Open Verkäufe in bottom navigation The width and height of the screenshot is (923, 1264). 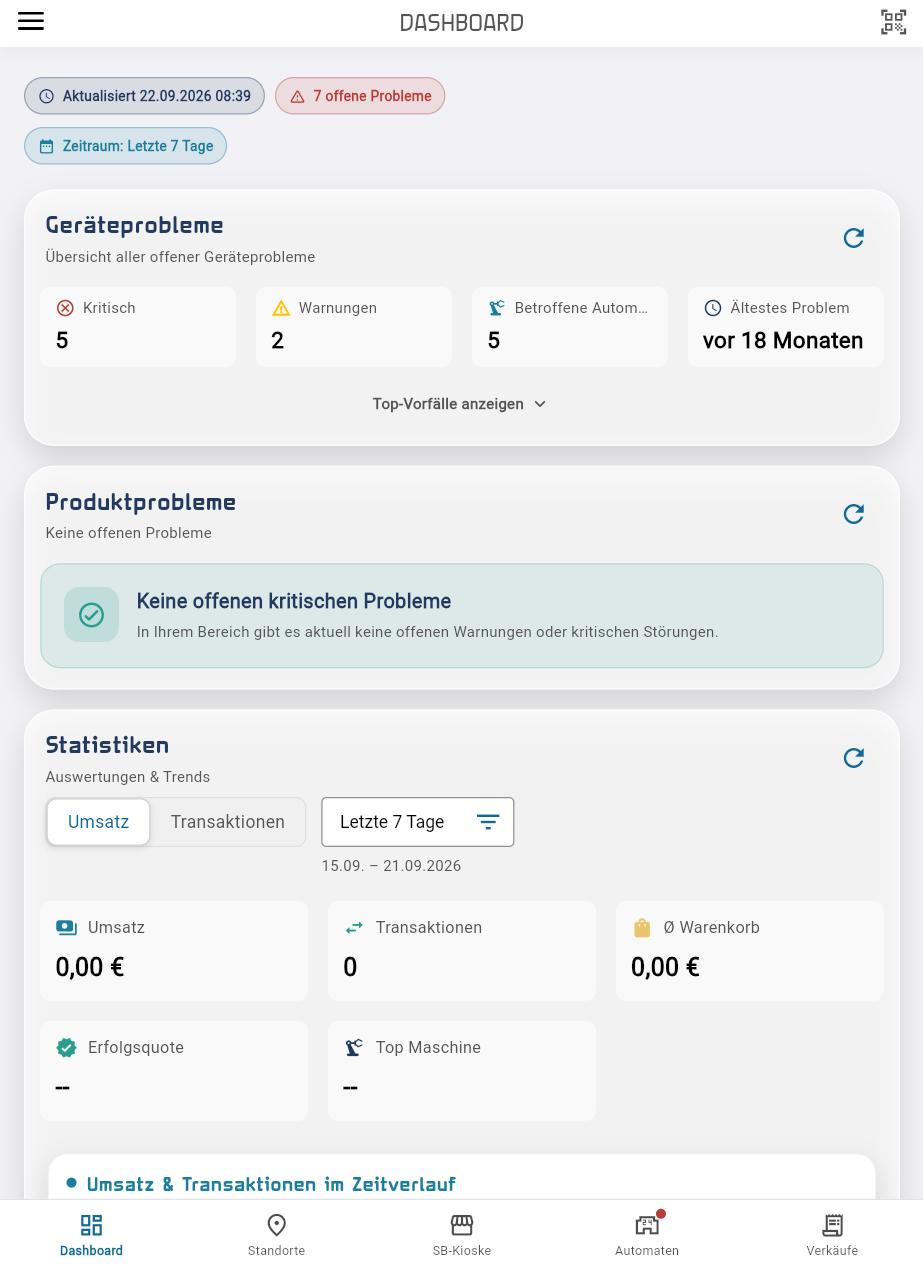pos(832,1234)
